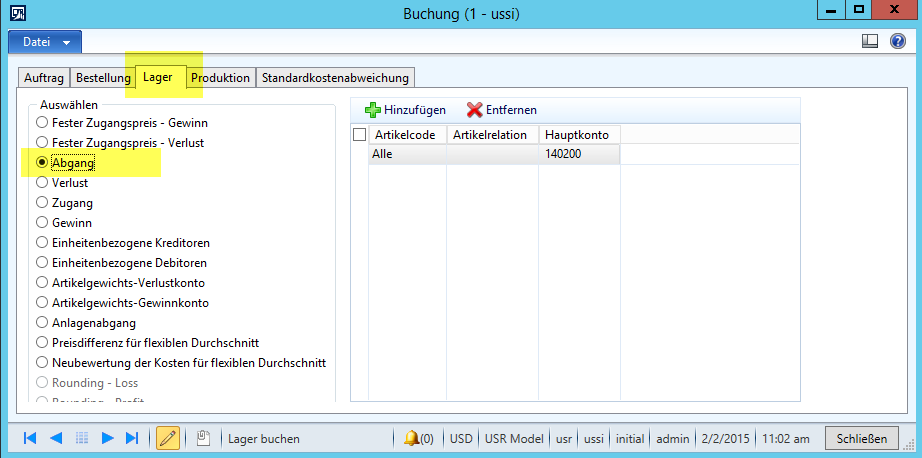Click the Entfernen button
Image resolution: width=922 pixels, height=458 pixels.
click(x=502, y=109)
